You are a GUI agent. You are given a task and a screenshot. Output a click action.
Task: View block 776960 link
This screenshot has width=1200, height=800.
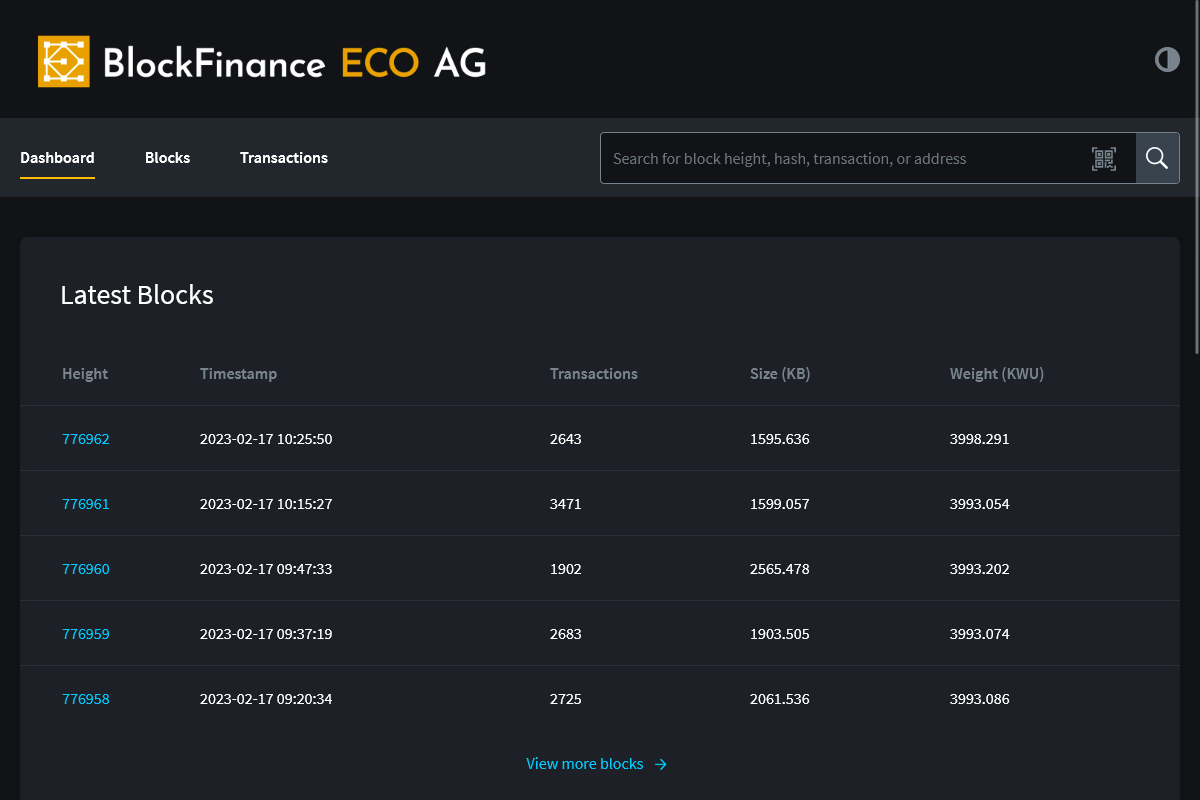click(x=86, y=569)
